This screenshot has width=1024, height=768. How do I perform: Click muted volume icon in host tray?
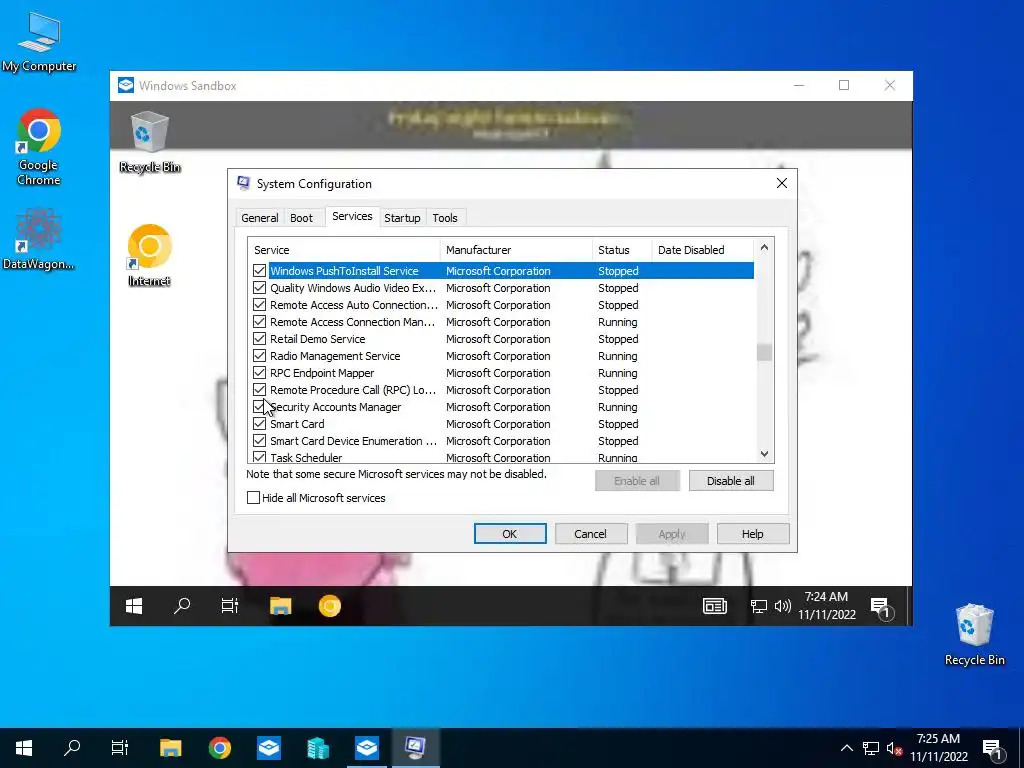(x=895, y=748)
